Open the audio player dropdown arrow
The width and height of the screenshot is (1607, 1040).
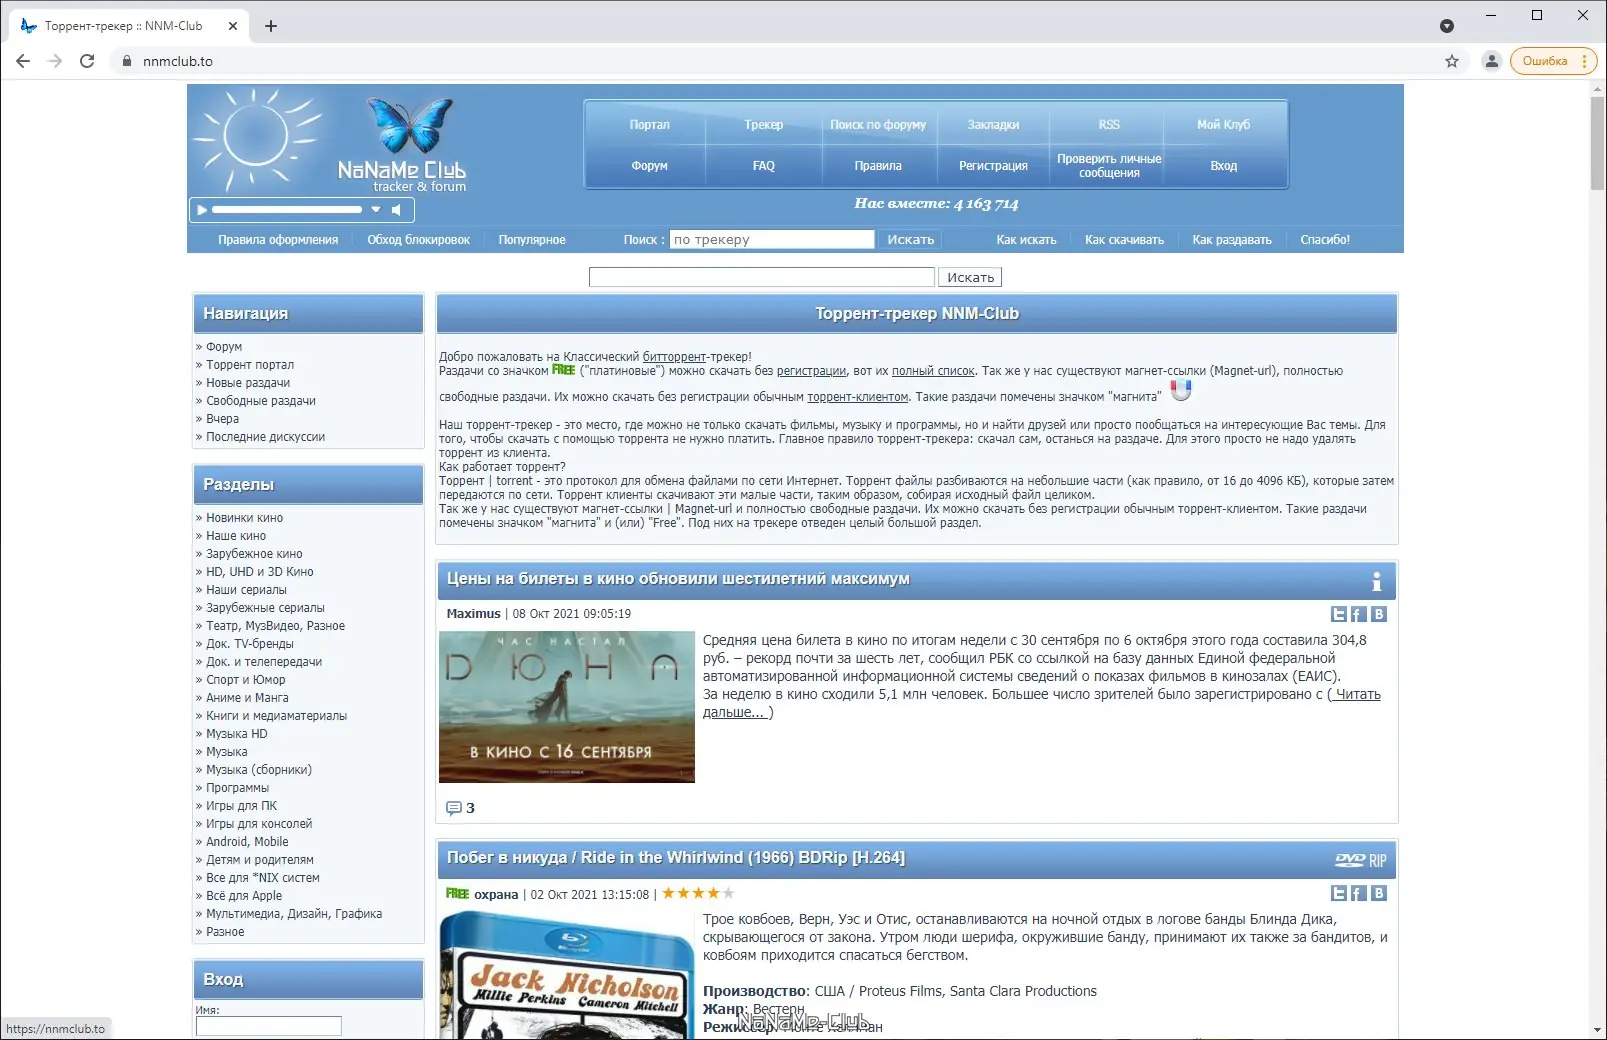click(376, 210)
